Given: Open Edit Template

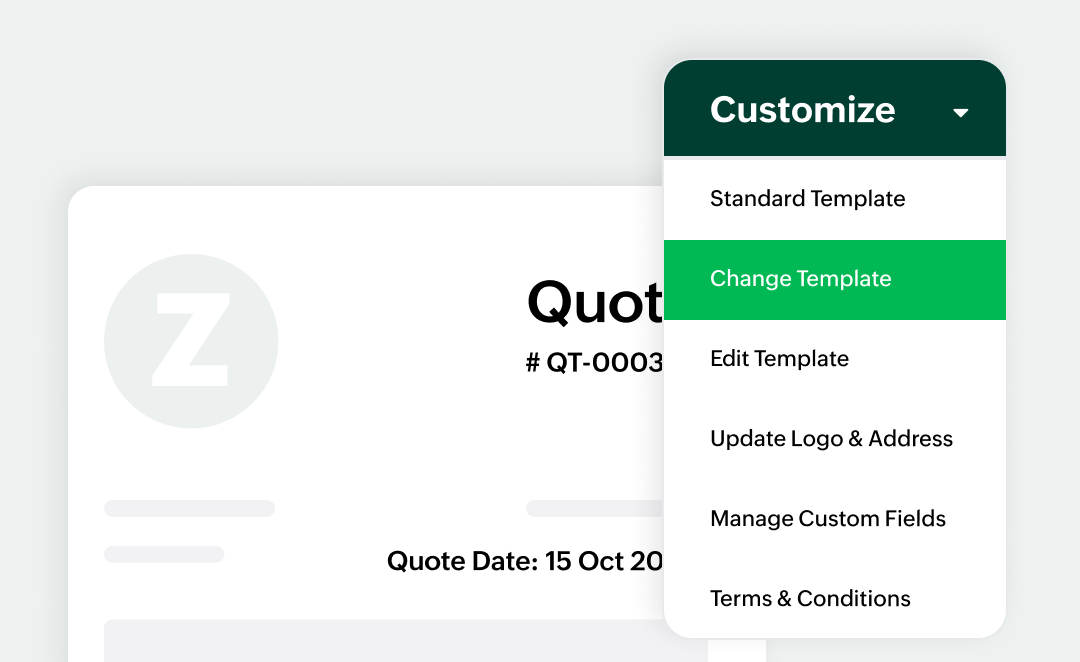Looking at the screenshot, I should [x=779, y=359].
